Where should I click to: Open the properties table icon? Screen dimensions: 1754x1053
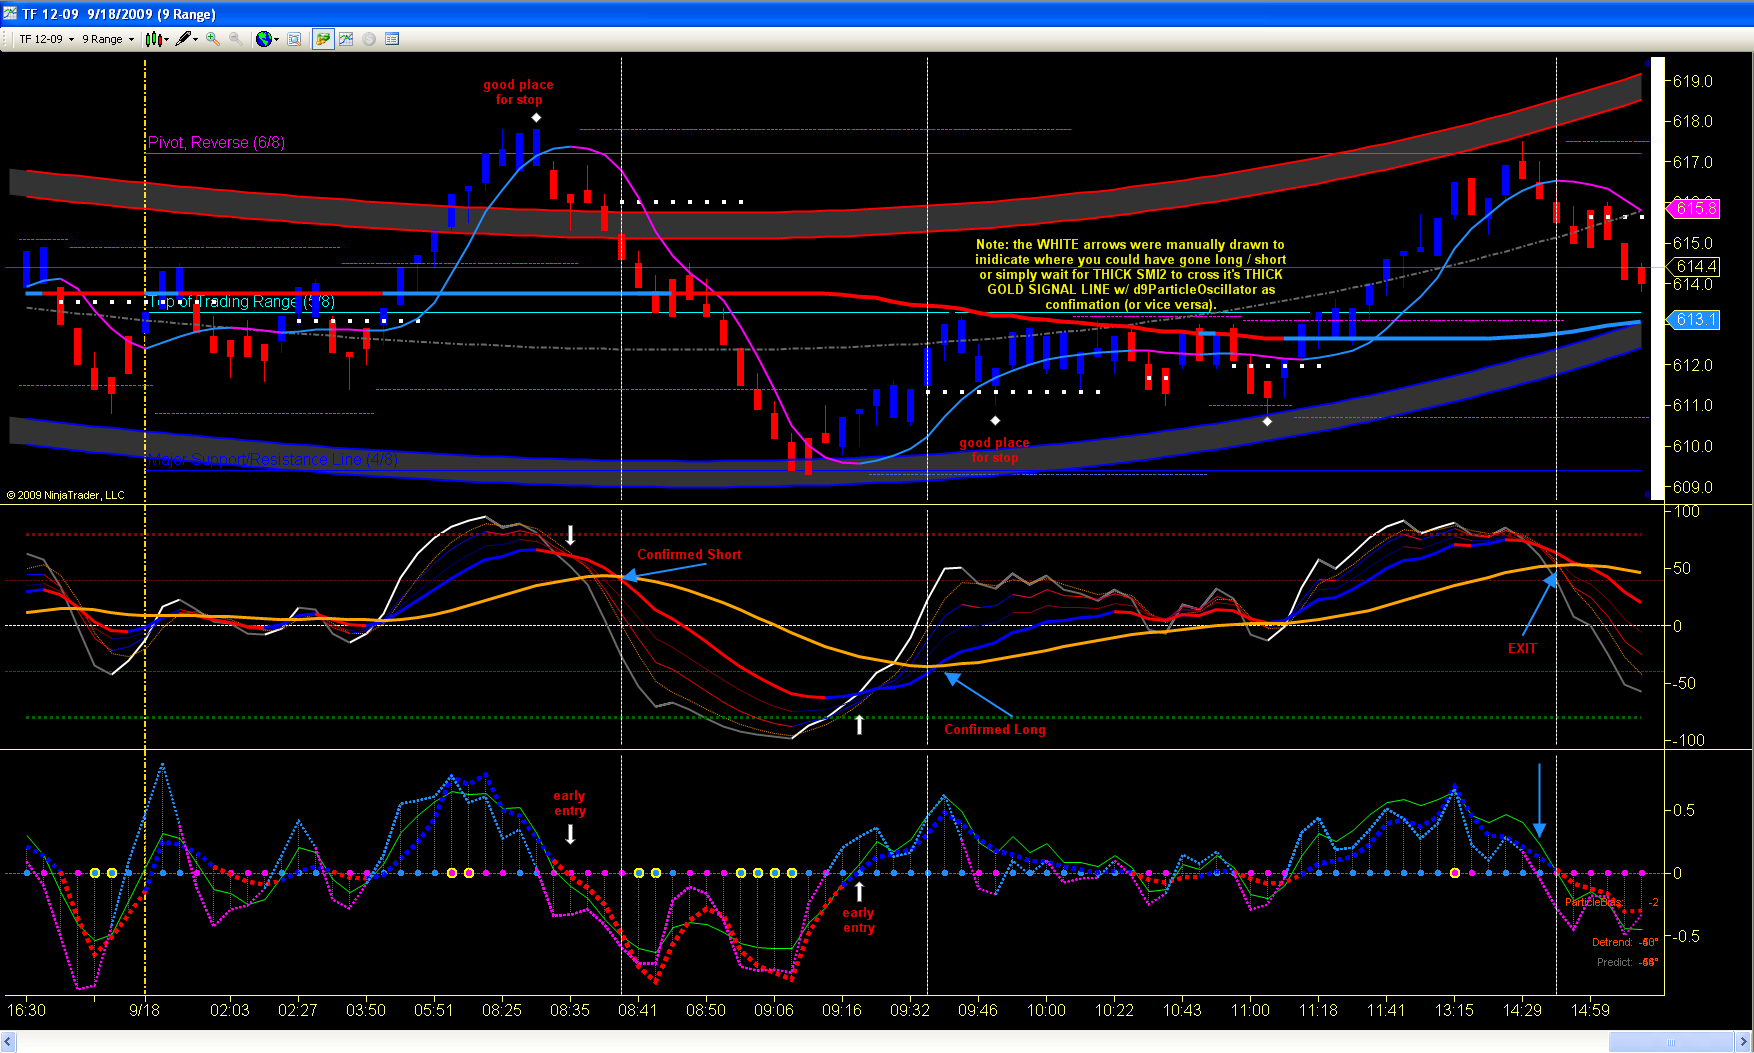pyautogui.click(x=392, y=39)
